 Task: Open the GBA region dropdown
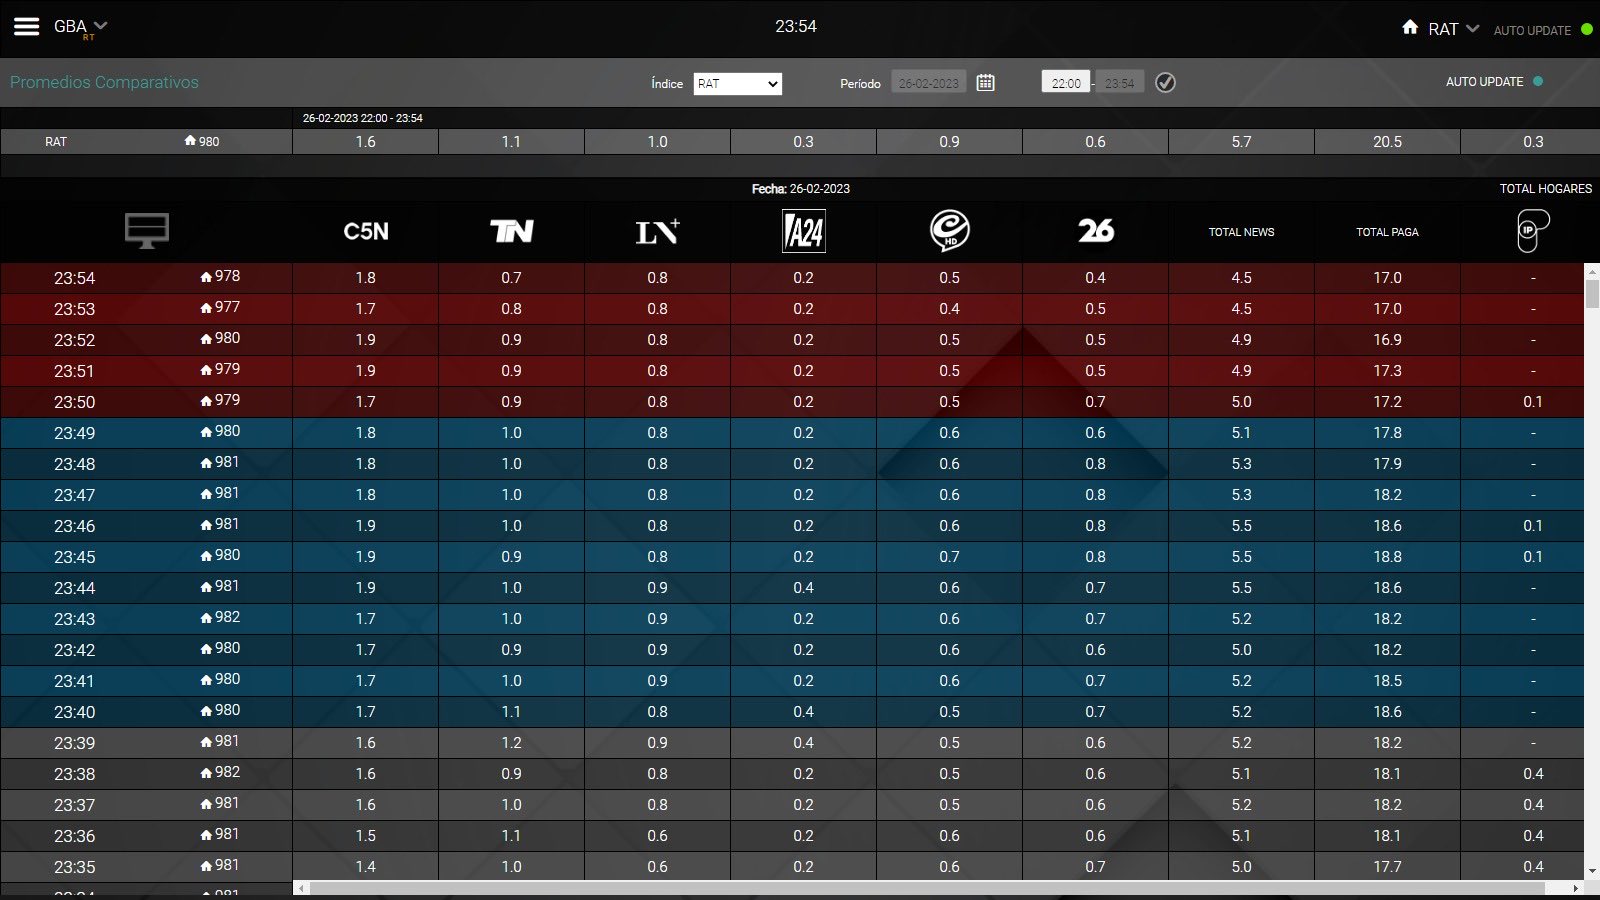coord(80,27)
